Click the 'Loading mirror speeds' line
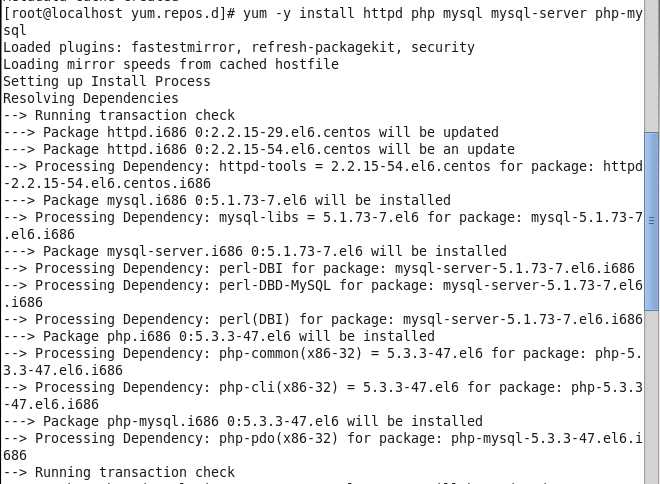The image size is (660, 484). (x=170, y=64)
